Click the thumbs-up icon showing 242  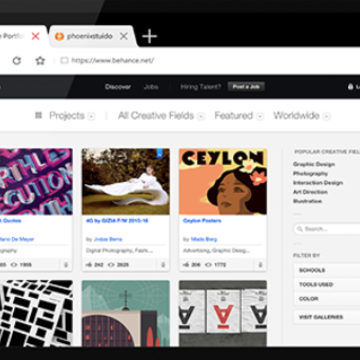click(x=89, y=265)
